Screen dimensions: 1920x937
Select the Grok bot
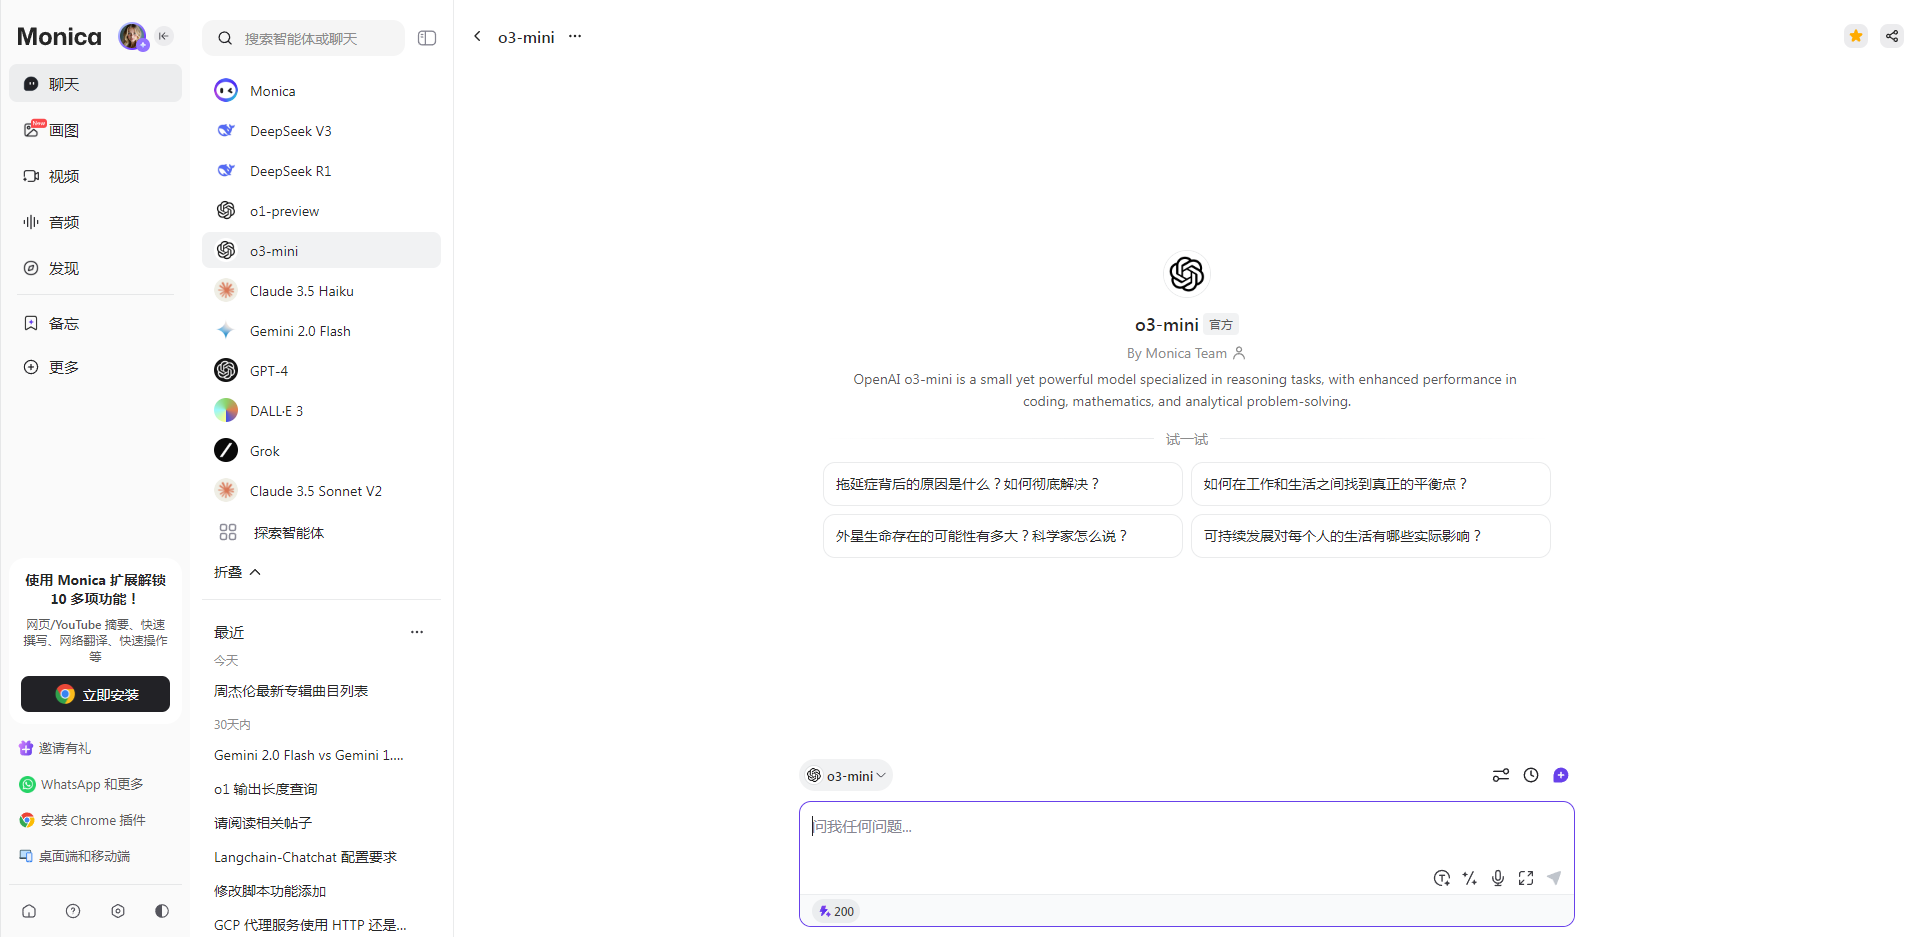[x=321, y=451]
